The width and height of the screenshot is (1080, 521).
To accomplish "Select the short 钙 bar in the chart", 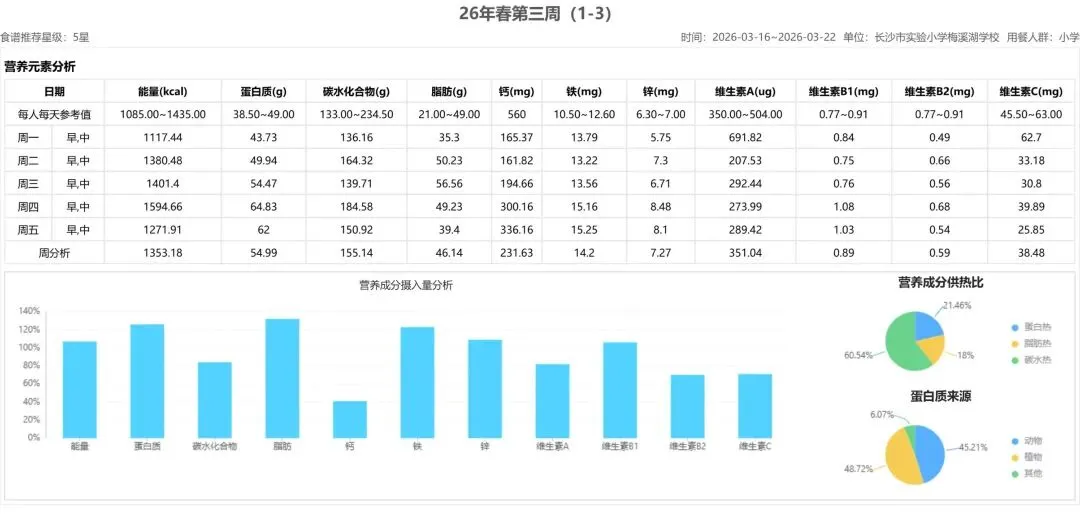I will pyautogui.click(x=350, y=419).
